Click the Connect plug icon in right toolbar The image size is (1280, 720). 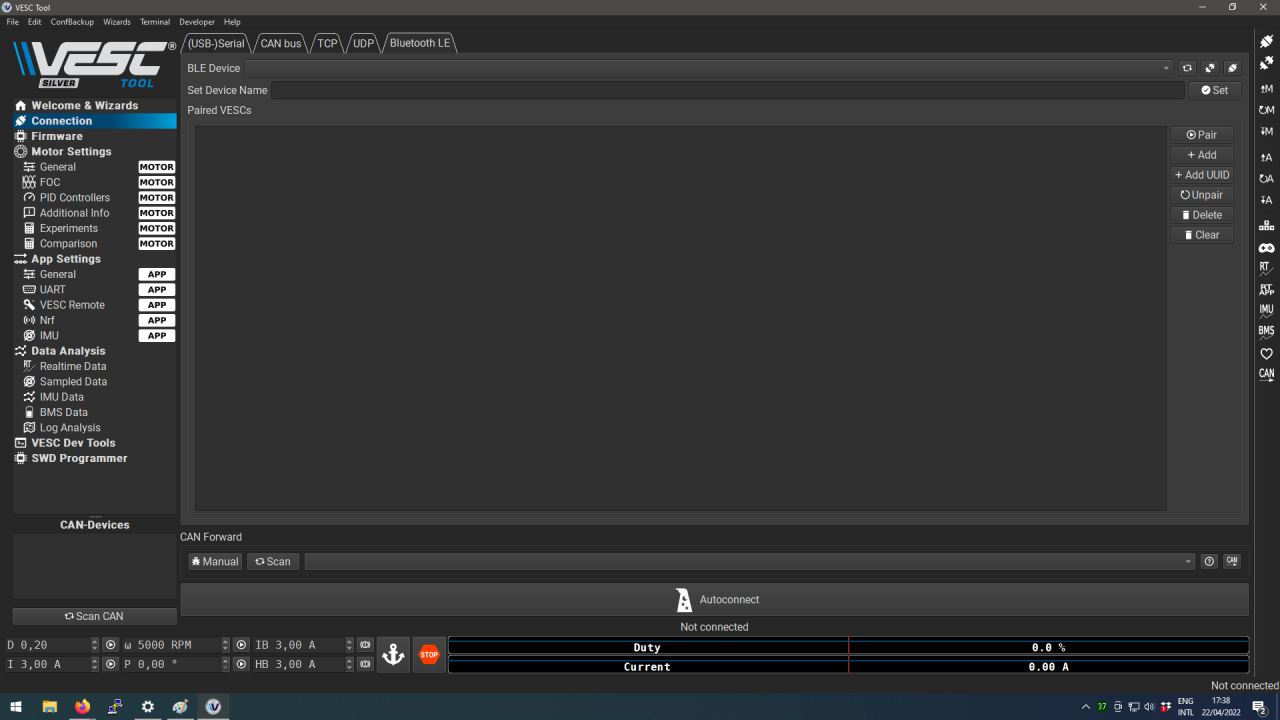coord(1266,41)
